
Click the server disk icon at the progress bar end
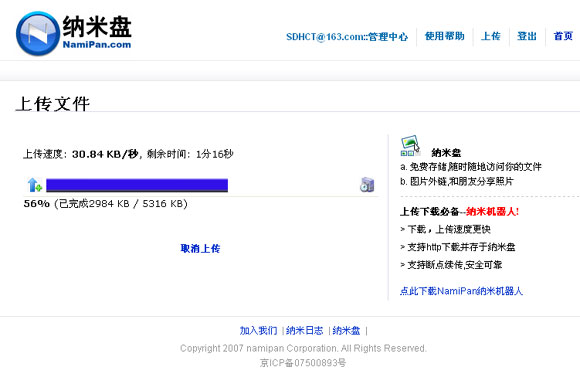(x=367, y=185)
